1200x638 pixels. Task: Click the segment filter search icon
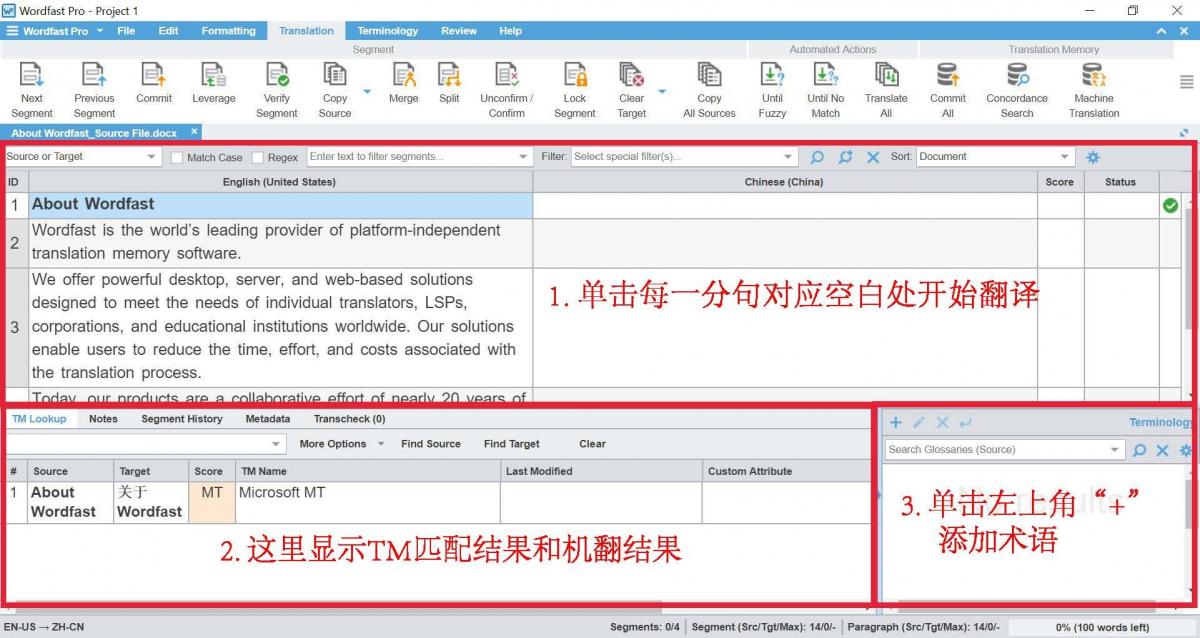tap(817, 157)
